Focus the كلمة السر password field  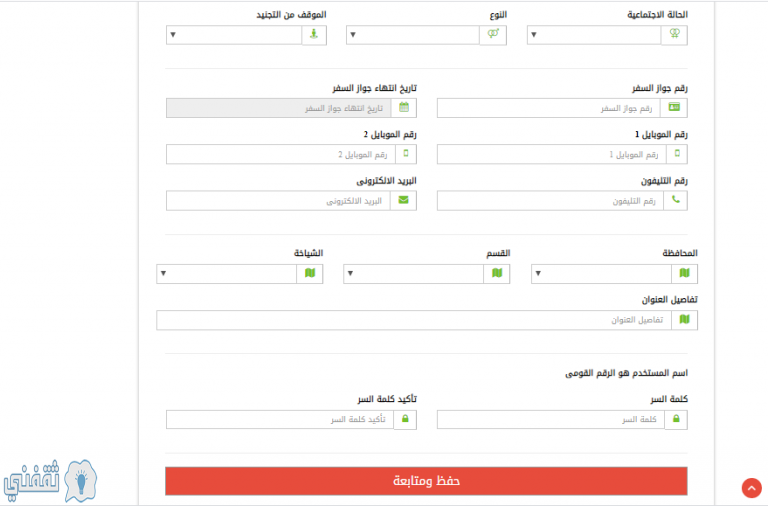coord(551,420)
